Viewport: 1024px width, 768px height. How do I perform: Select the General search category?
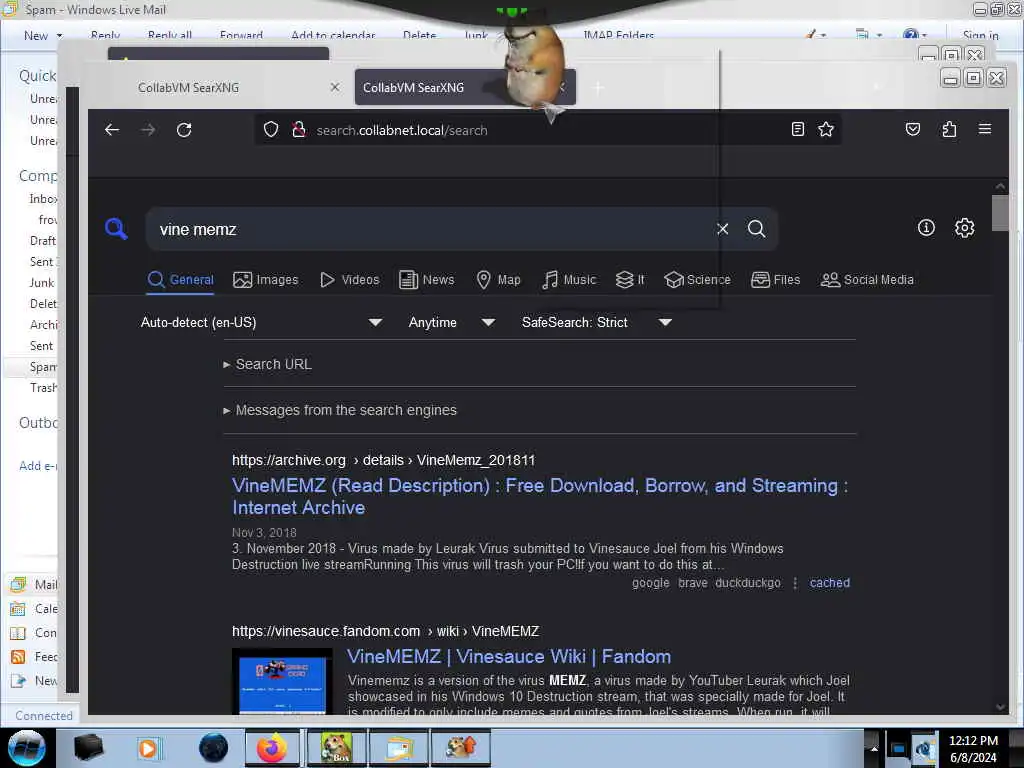coord(181,280)
